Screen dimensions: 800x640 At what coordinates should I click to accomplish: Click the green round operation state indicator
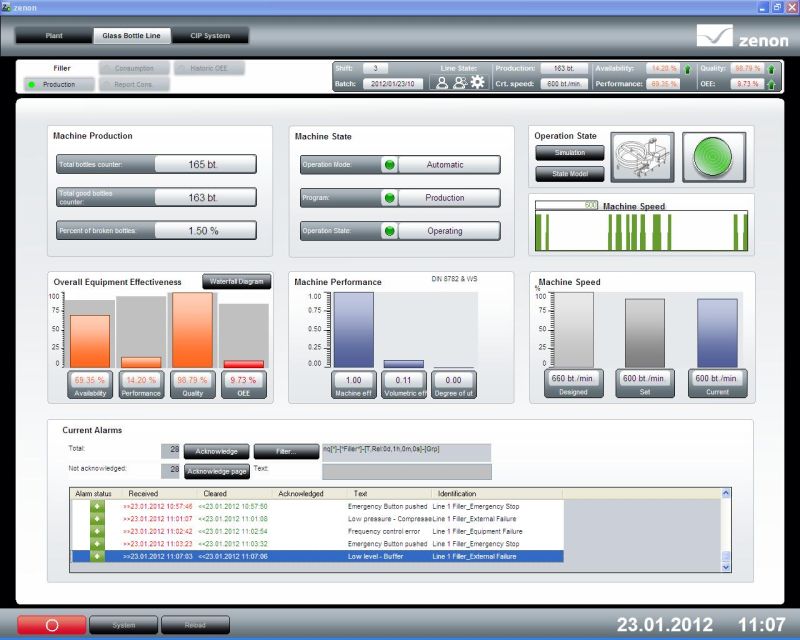coord(714,157)
